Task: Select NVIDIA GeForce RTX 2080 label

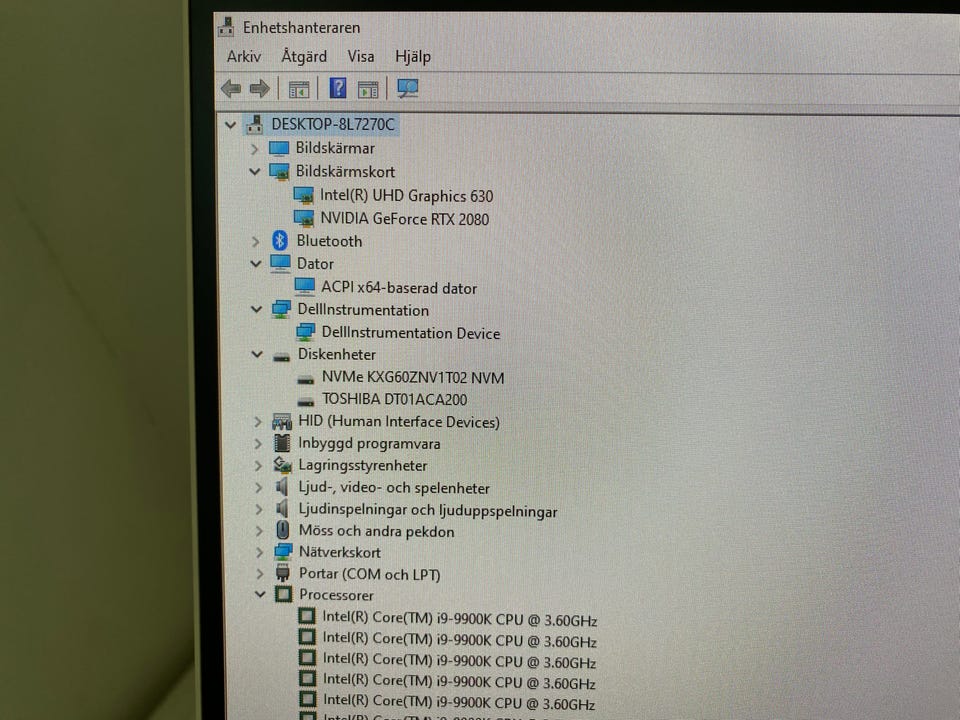Action: (x=405, y=219)
